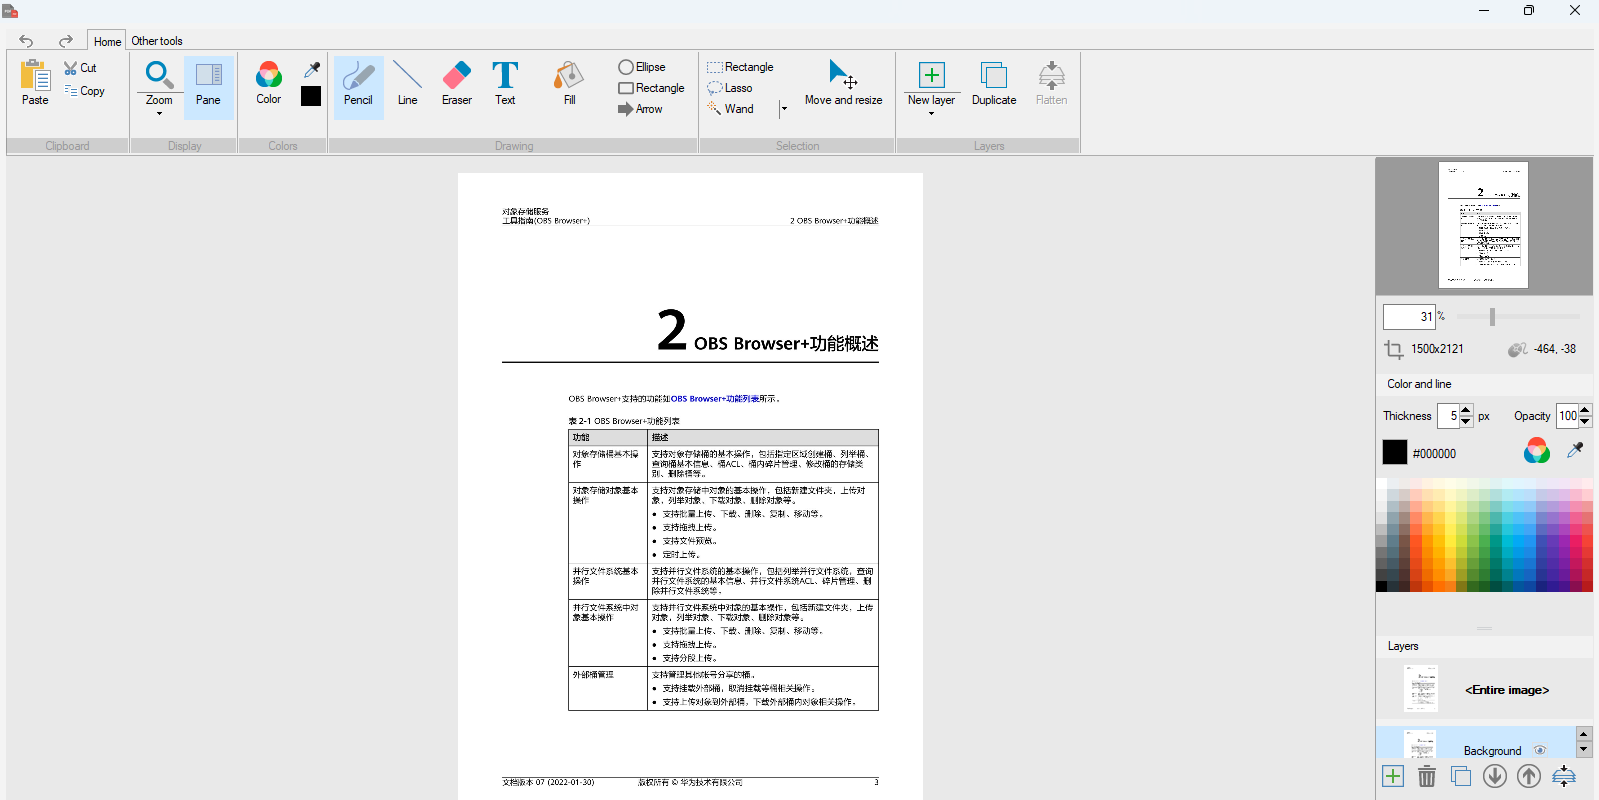Image resolution: width=1599 pixels, height=800 pixels.
Task: Click the Redo arrow icon
Action: pos(66,41)
